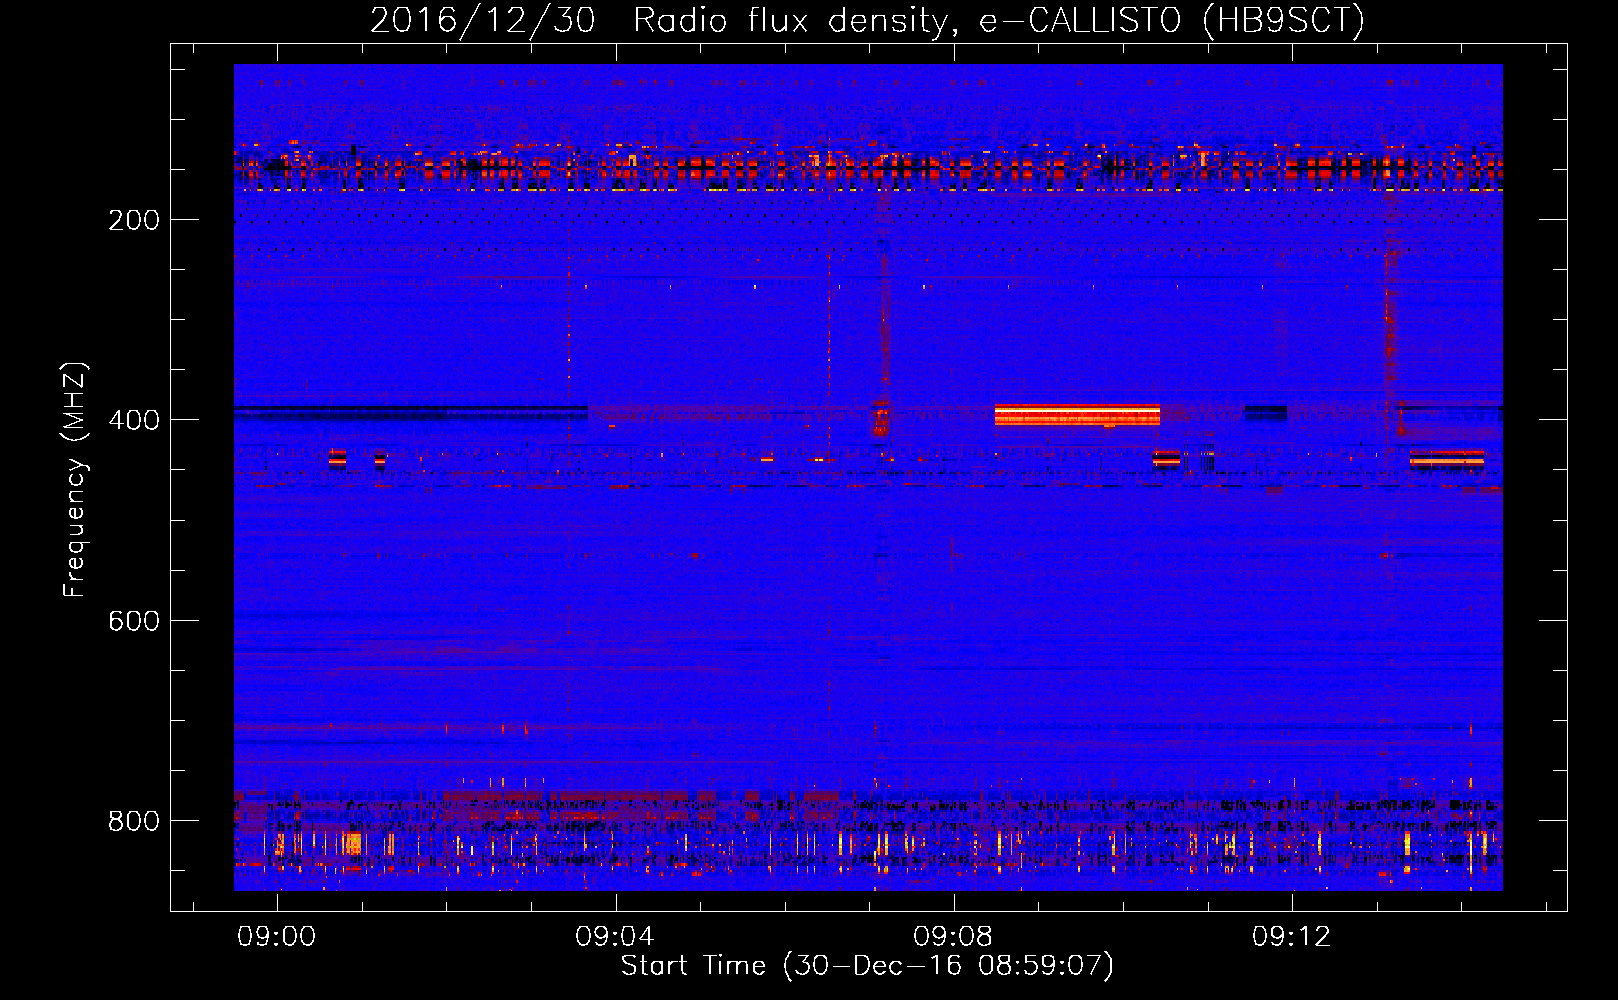Click the 600 frequency tick label
Screen dimensions: 1618x1000
(x=134, y=621)
